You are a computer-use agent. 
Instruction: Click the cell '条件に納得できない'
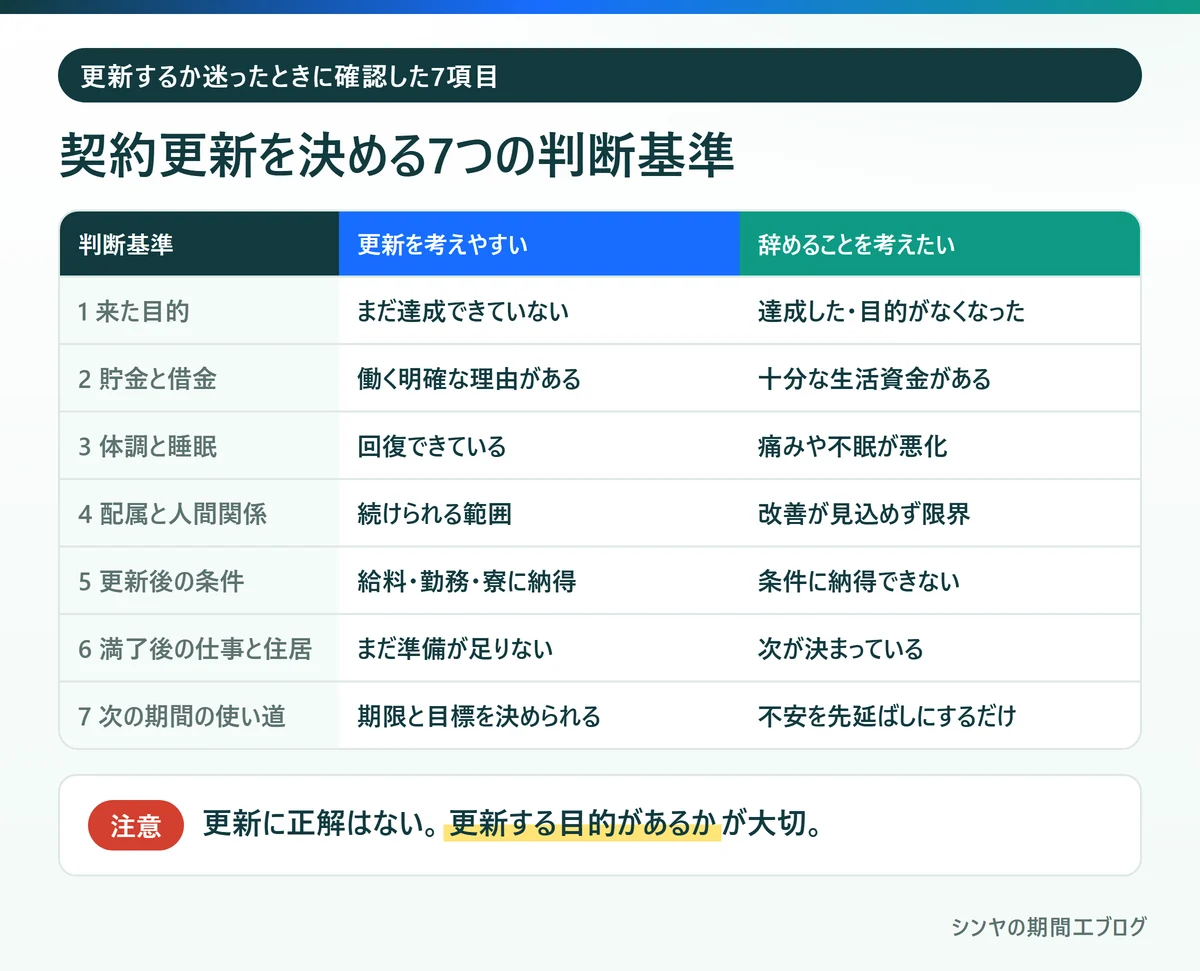[x=940, y=581]
